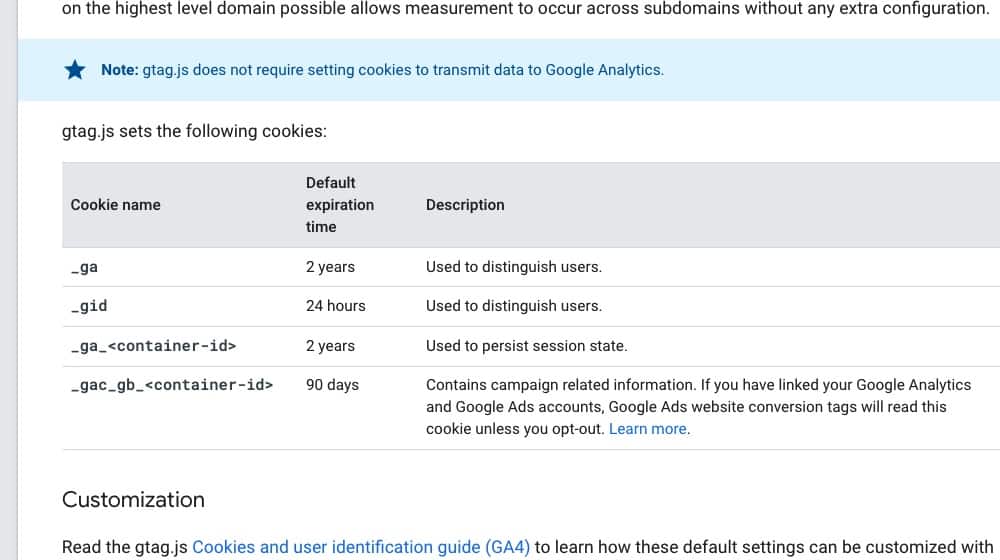Viewport: 1000px width, 560px height.
Task: Open the Learn more link
Action: (649, 429)
